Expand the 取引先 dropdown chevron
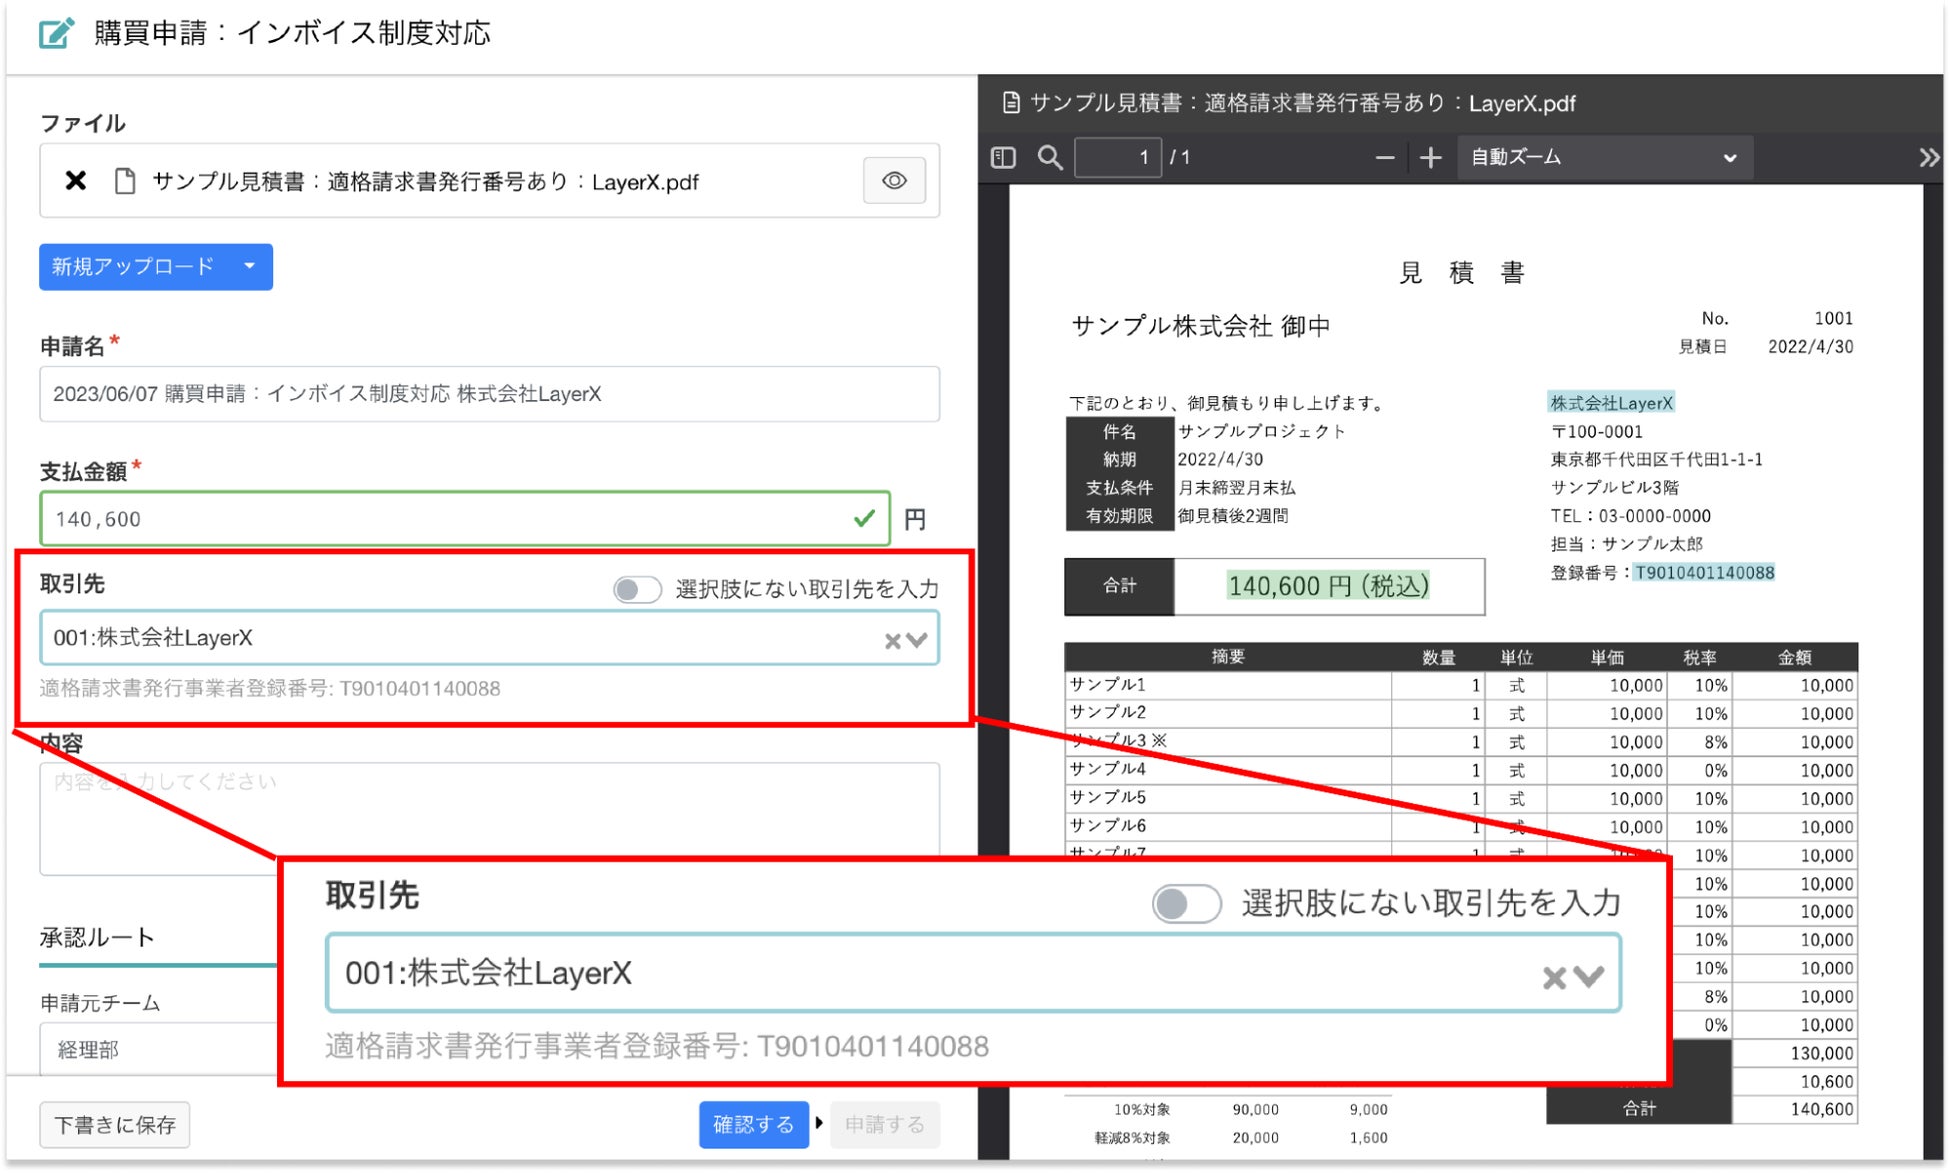Viewport: 1950px width, 1173px height. click(x=918, y=640)
